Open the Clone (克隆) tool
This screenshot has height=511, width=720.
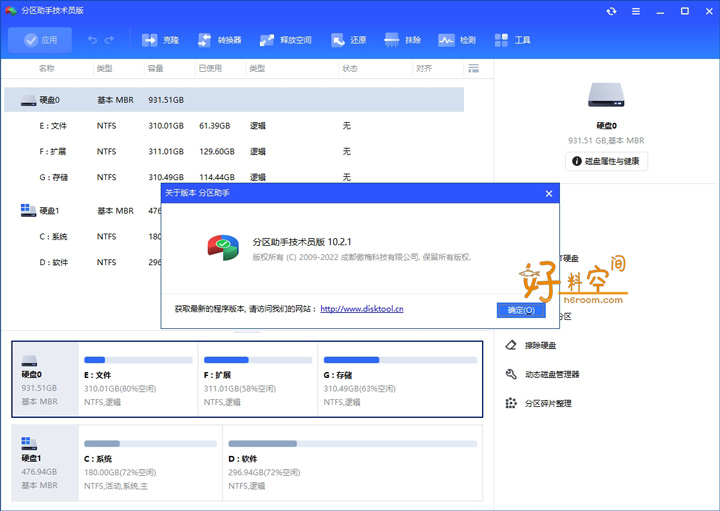[160, 40]
